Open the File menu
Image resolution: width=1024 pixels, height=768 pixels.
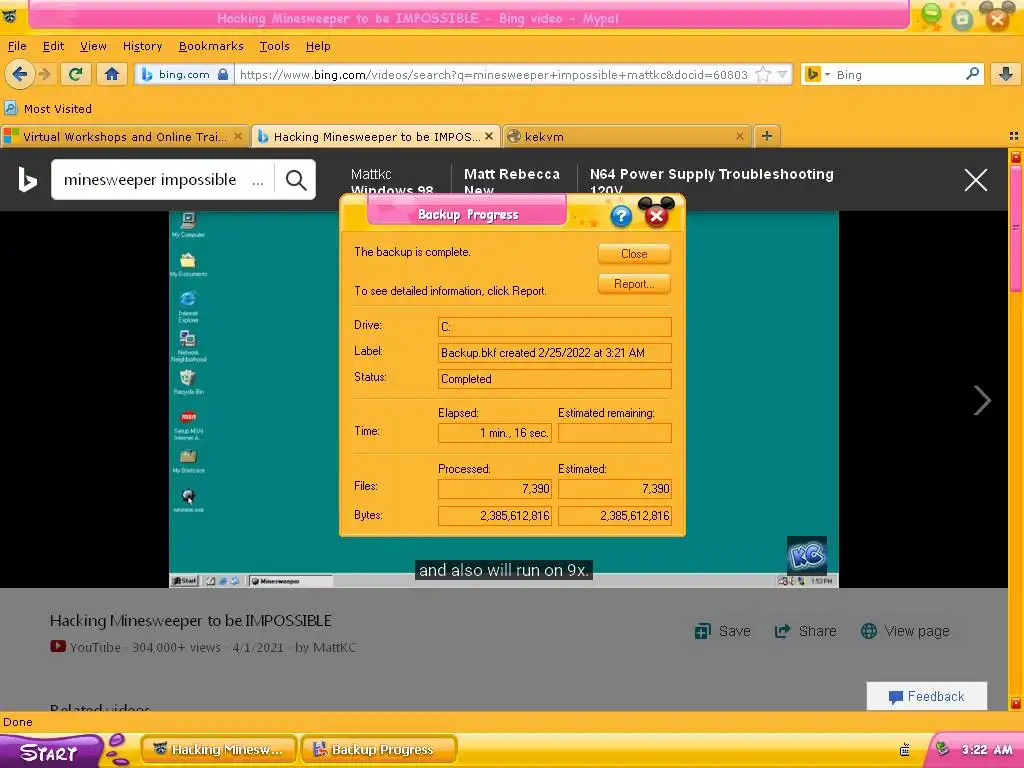coord(17,46)
